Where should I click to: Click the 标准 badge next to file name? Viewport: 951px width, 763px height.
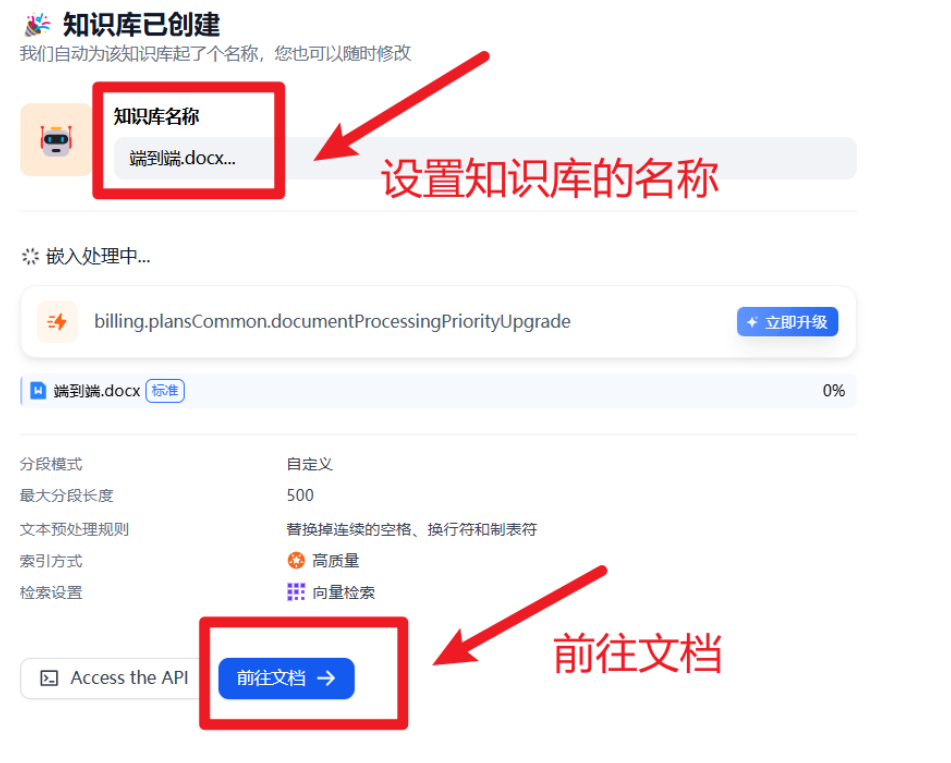[x=165, y=391]
